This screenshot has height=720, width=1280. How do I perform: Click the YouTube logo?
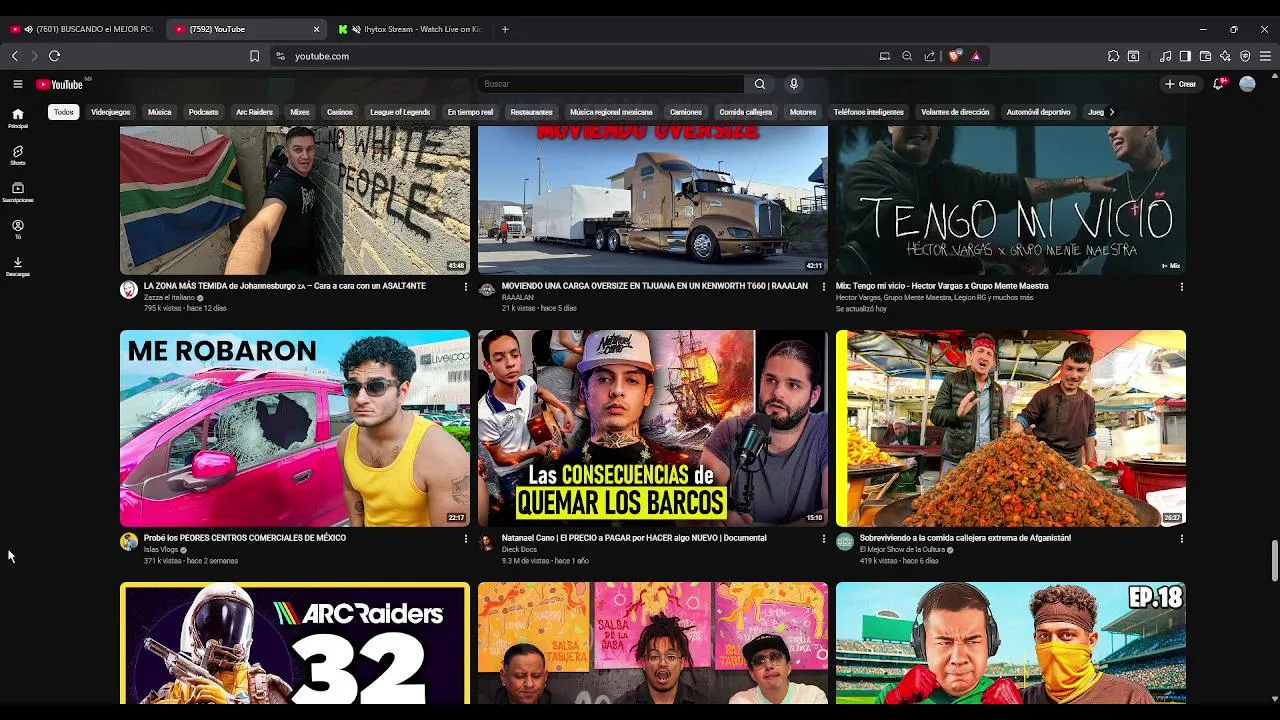coord(60,84)
